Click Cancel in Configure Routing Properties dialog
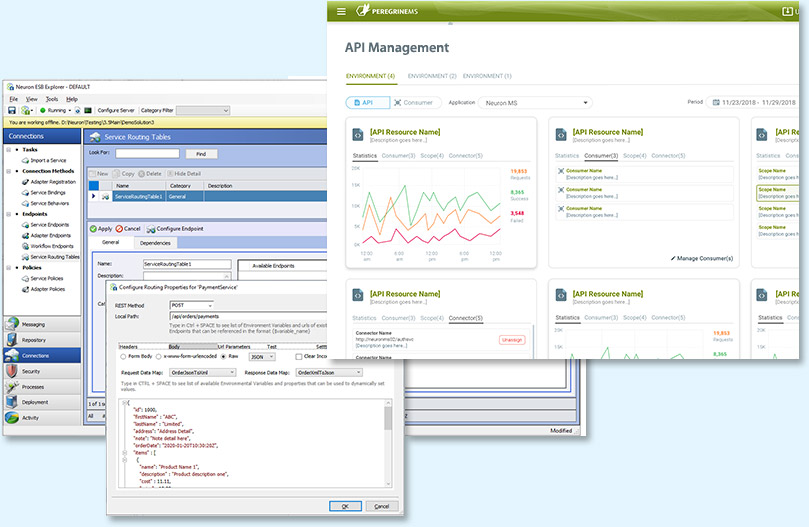Image resolution: width=809 pixels, height=527 pixels. 381,506
